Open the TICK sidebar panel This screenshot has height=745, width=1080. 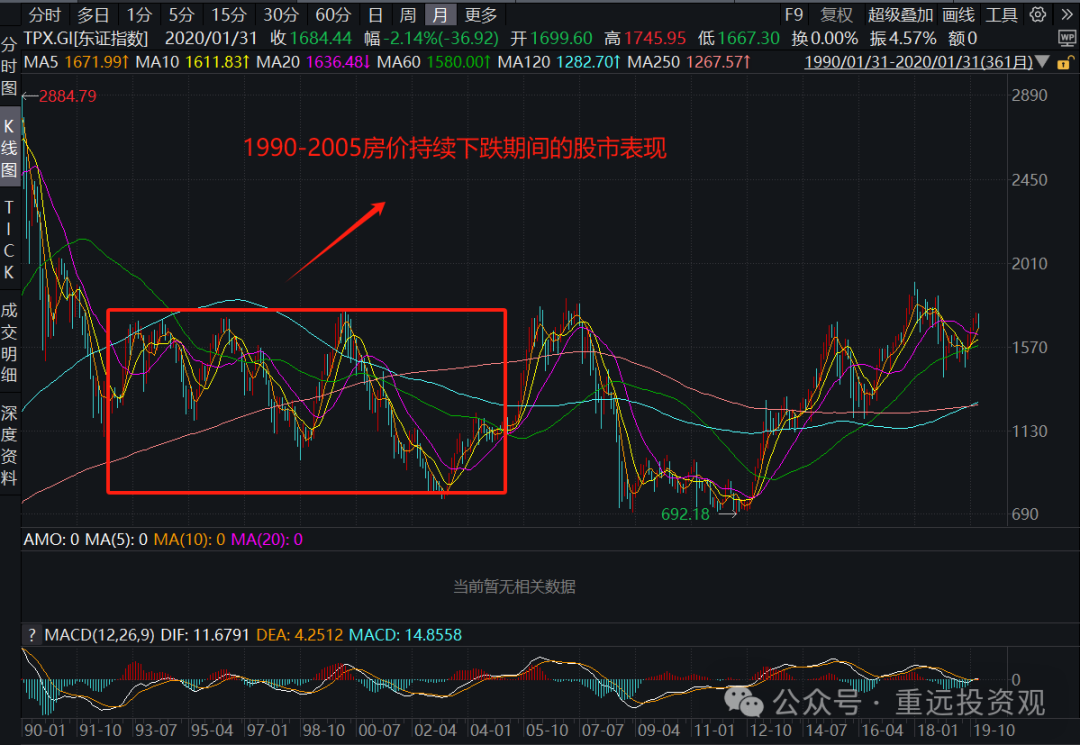(x=9, y=238)
